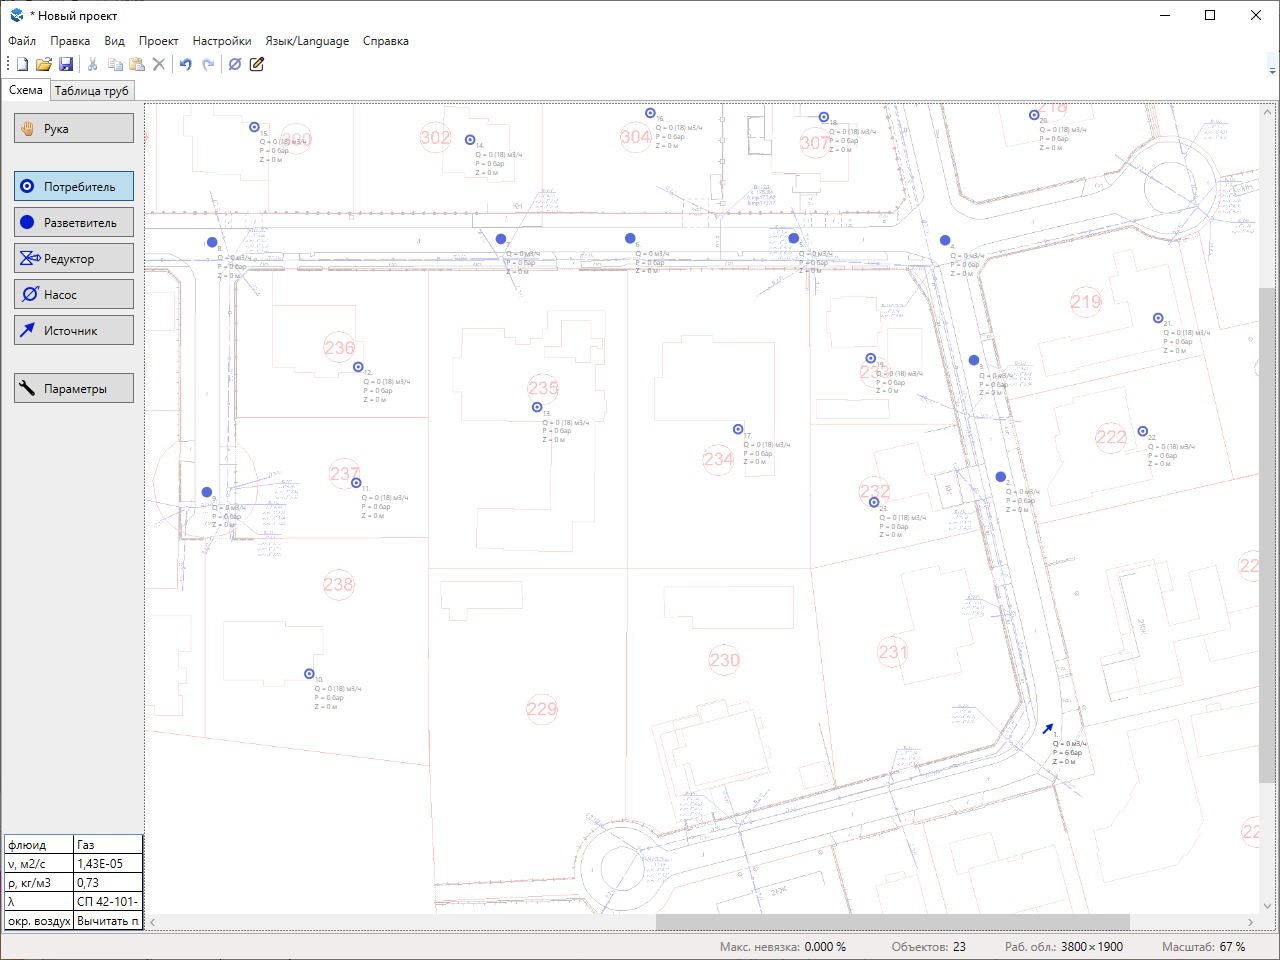Switch to the Таблица труб tab

pyautogui.click(x=91, y=91)
